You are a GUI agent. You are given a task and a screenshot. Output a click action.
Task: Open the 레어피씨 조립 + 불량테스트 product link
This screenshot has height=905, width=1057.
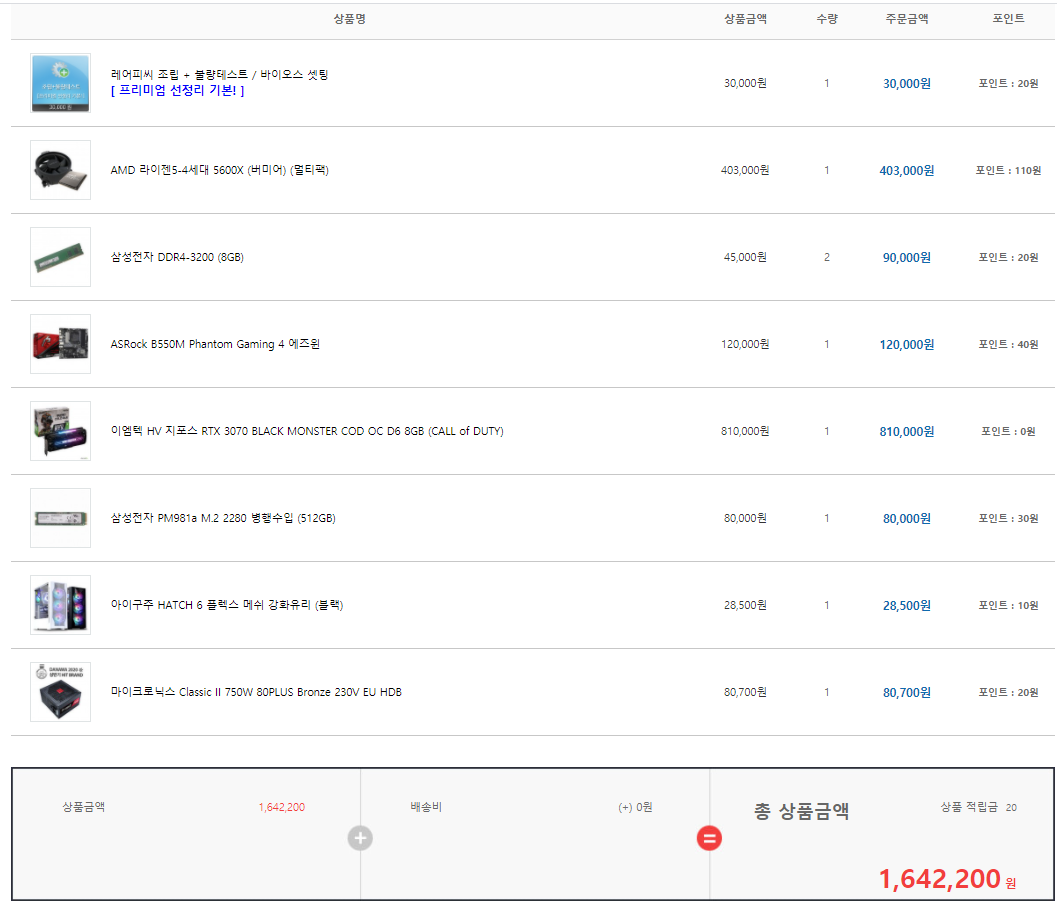click(x=219, y=74)
